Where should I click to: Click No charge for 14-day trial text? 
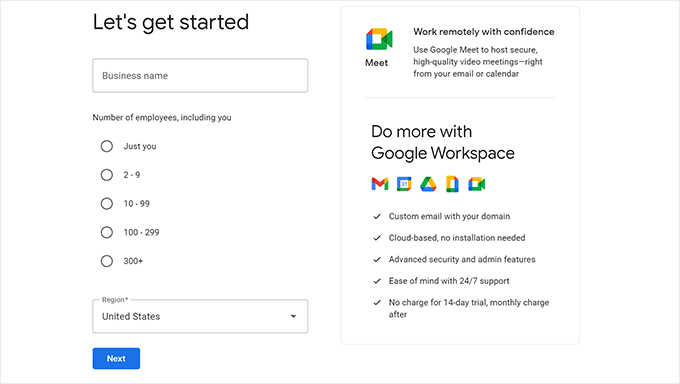tap(469, 308)
